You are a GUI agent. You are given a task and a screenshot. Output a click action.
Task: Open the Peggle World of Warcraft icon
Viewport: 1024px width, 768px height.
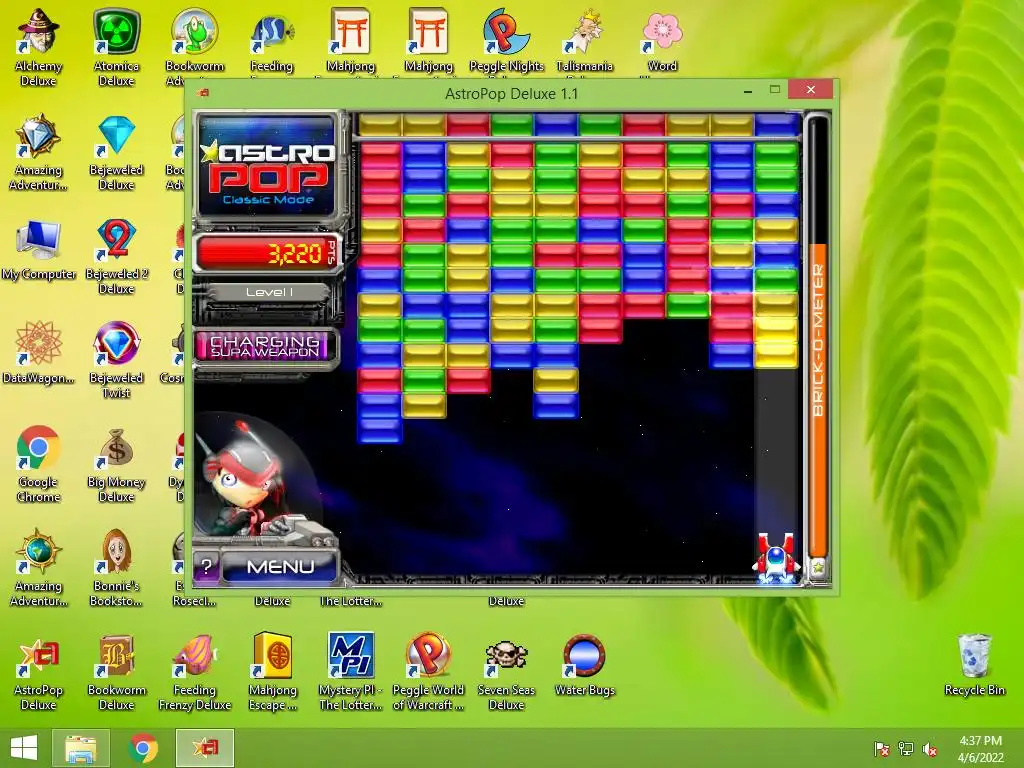click(x=428, y=673)
